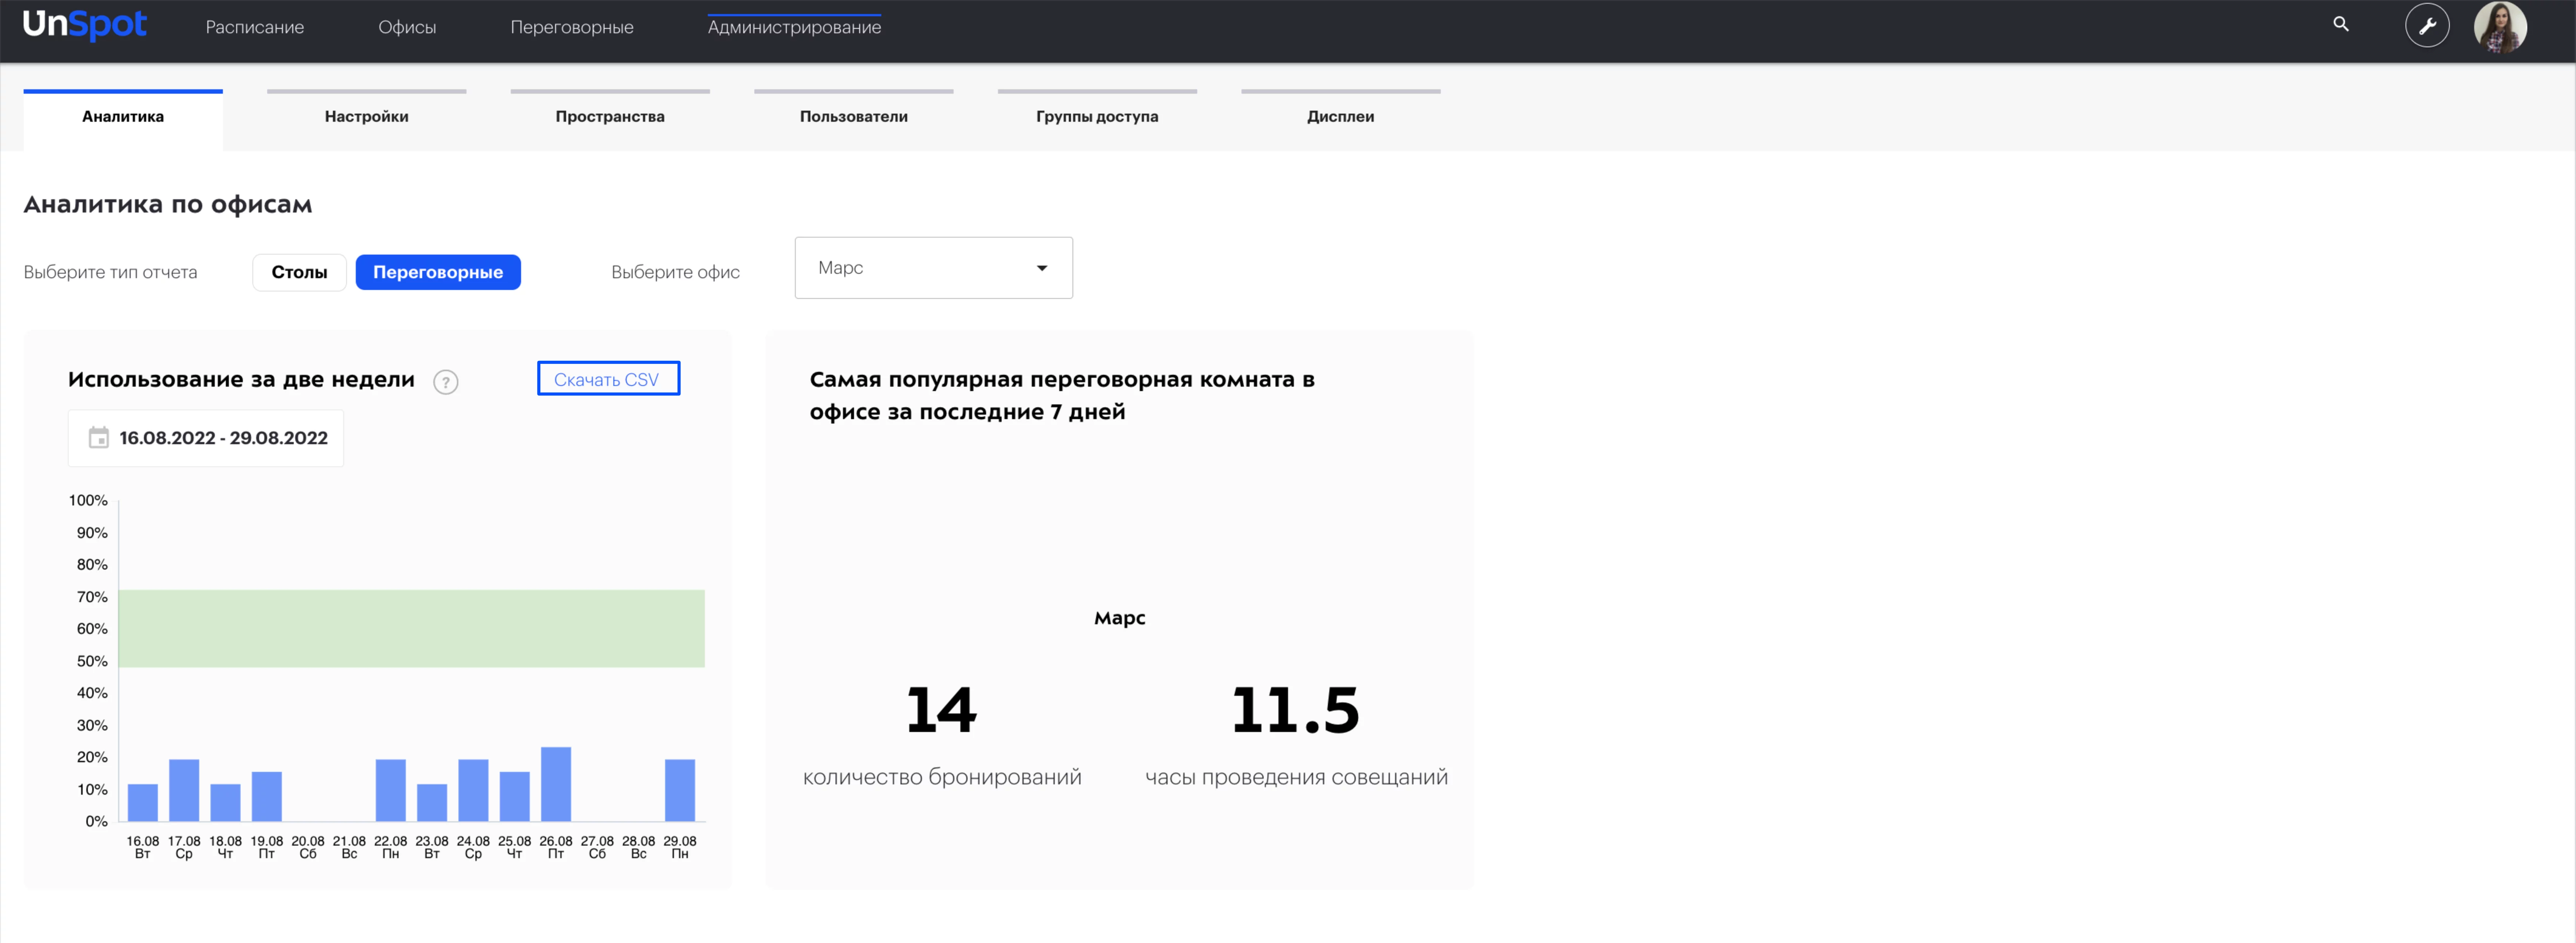Viewport: 2576px width, 943px height.
Task: Click the help question mark icon
Action: click(x=446, y=382)
